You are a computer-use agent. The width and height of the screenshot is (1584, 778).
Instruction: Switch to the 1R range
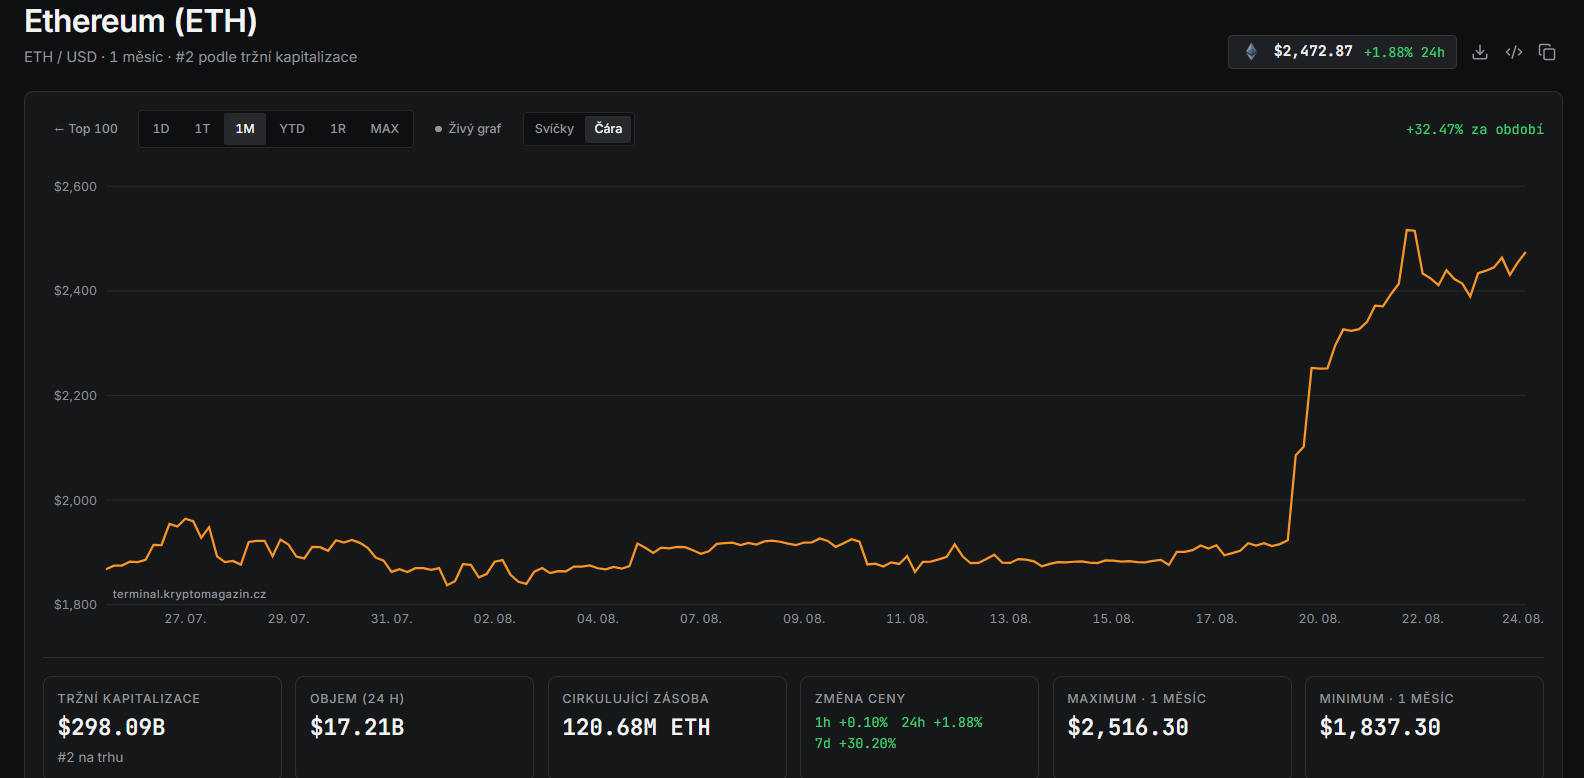[338, 129]
